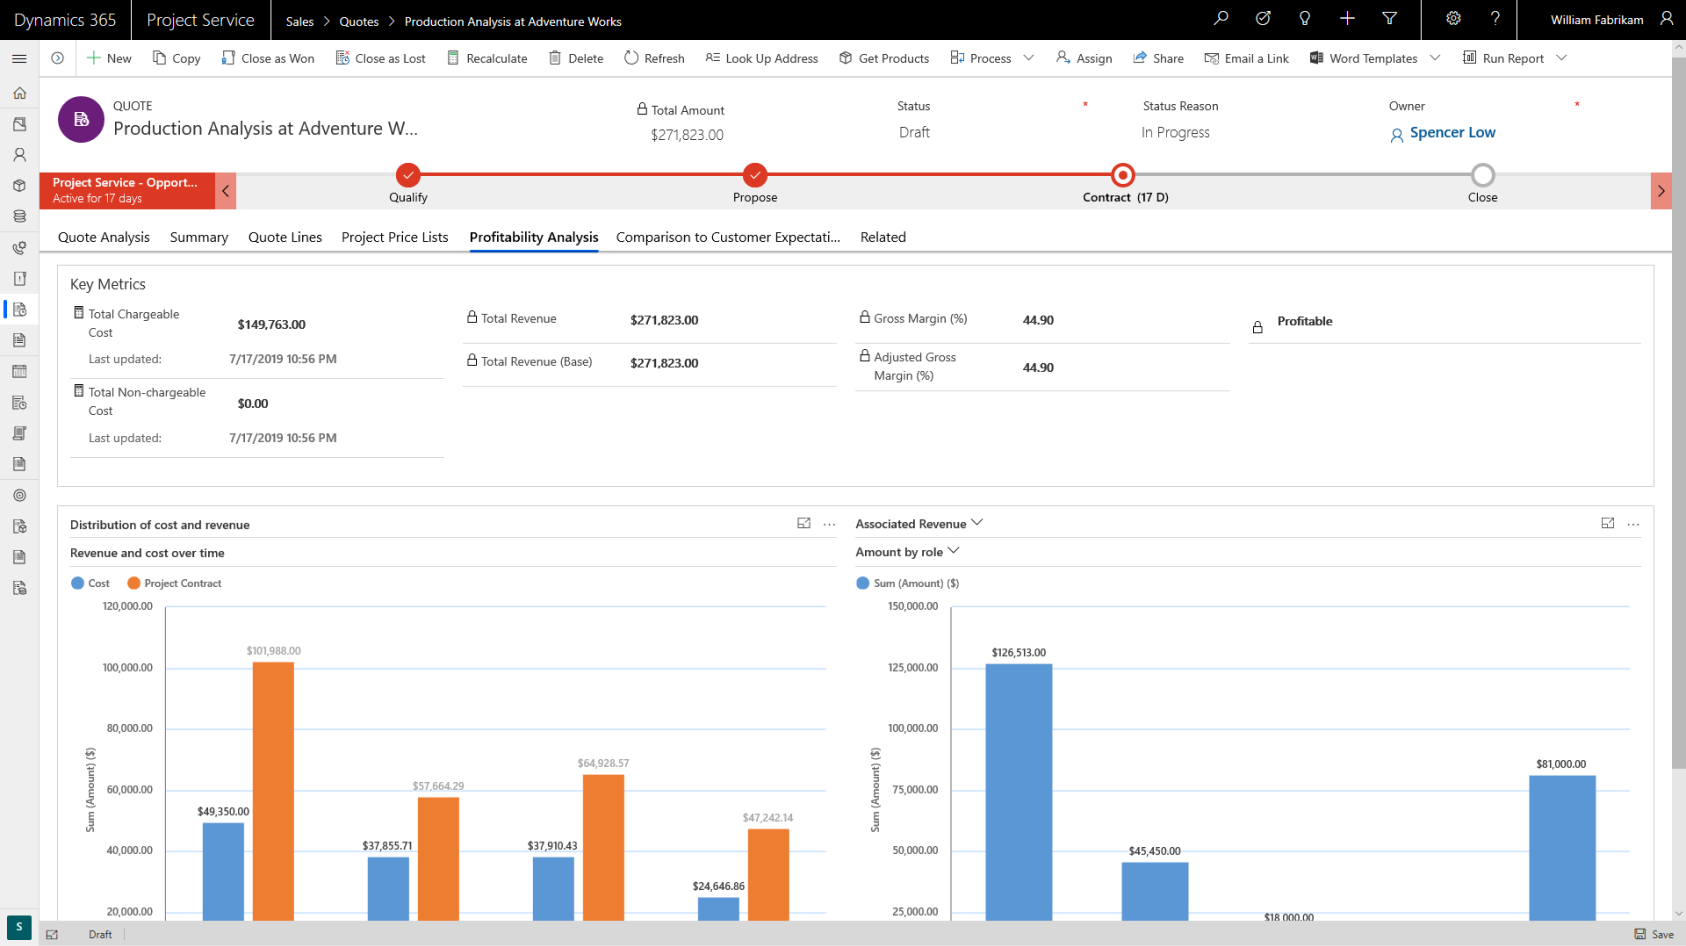Toggle the Sum (Amount) legend series
The width and height of the screenshot is (1686, 946).
[x=908, y=583]
